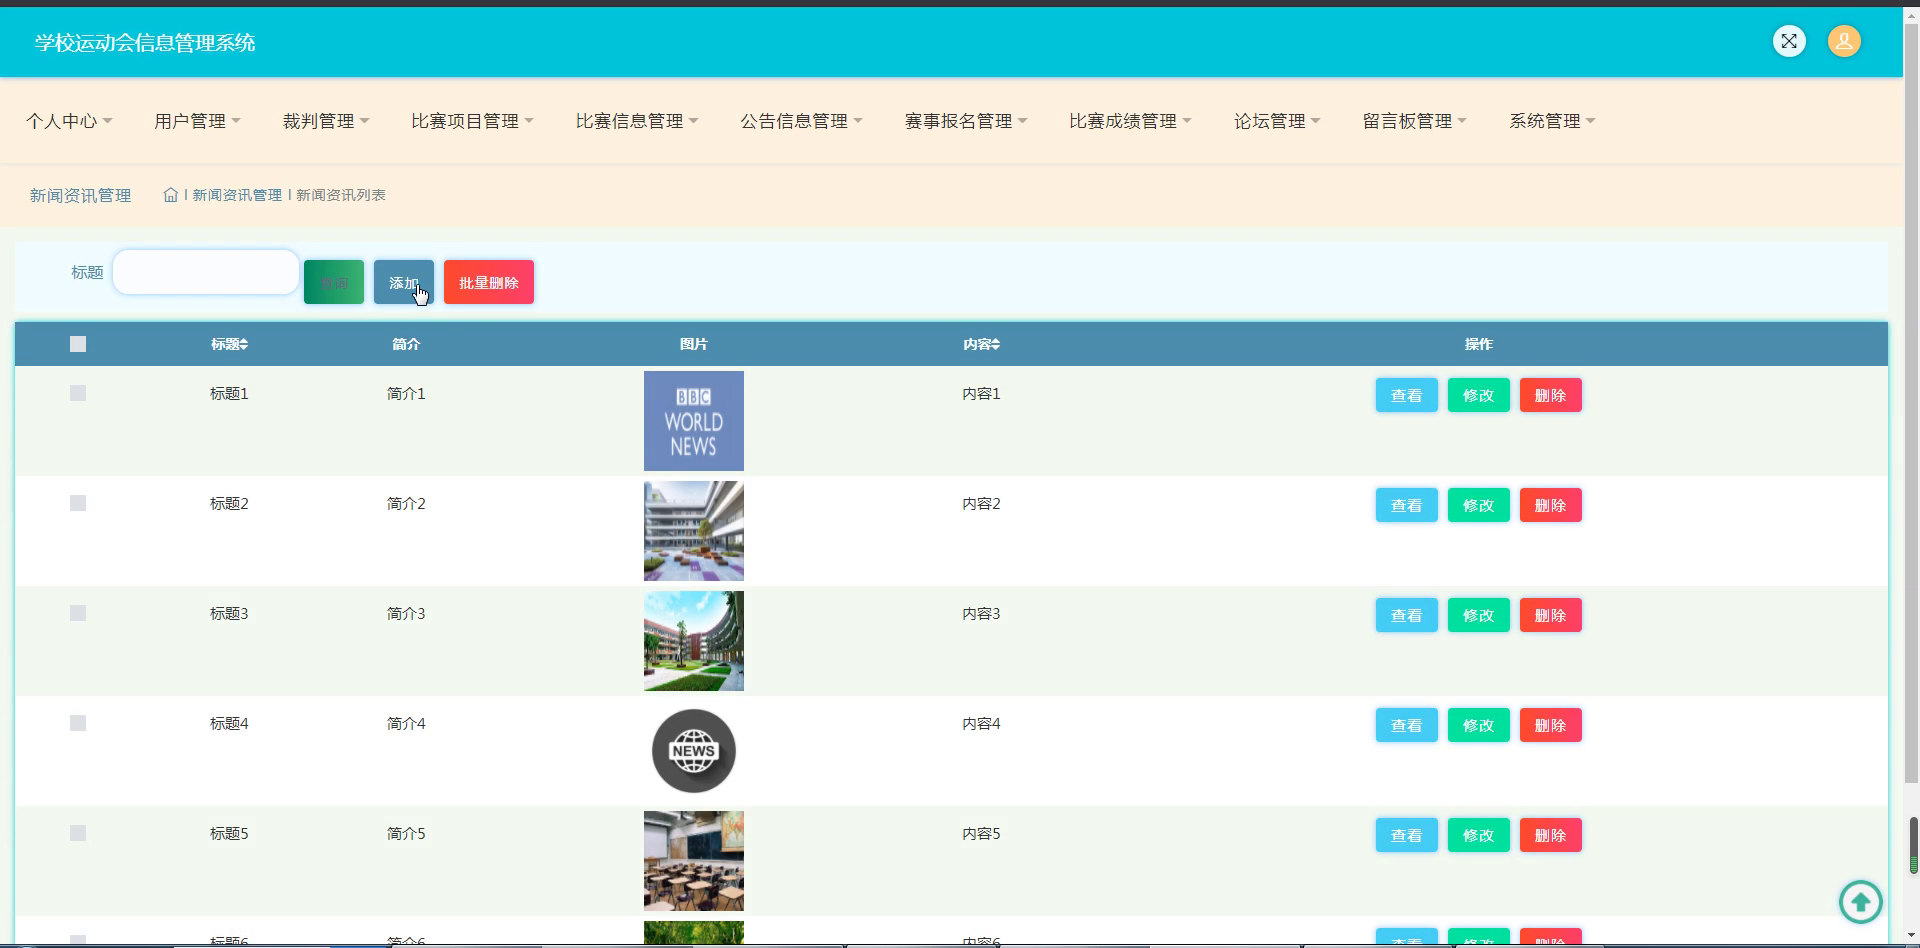Expand the 用户管理 menu
This screenshot has height=948, width=1920.
point(197,121)
